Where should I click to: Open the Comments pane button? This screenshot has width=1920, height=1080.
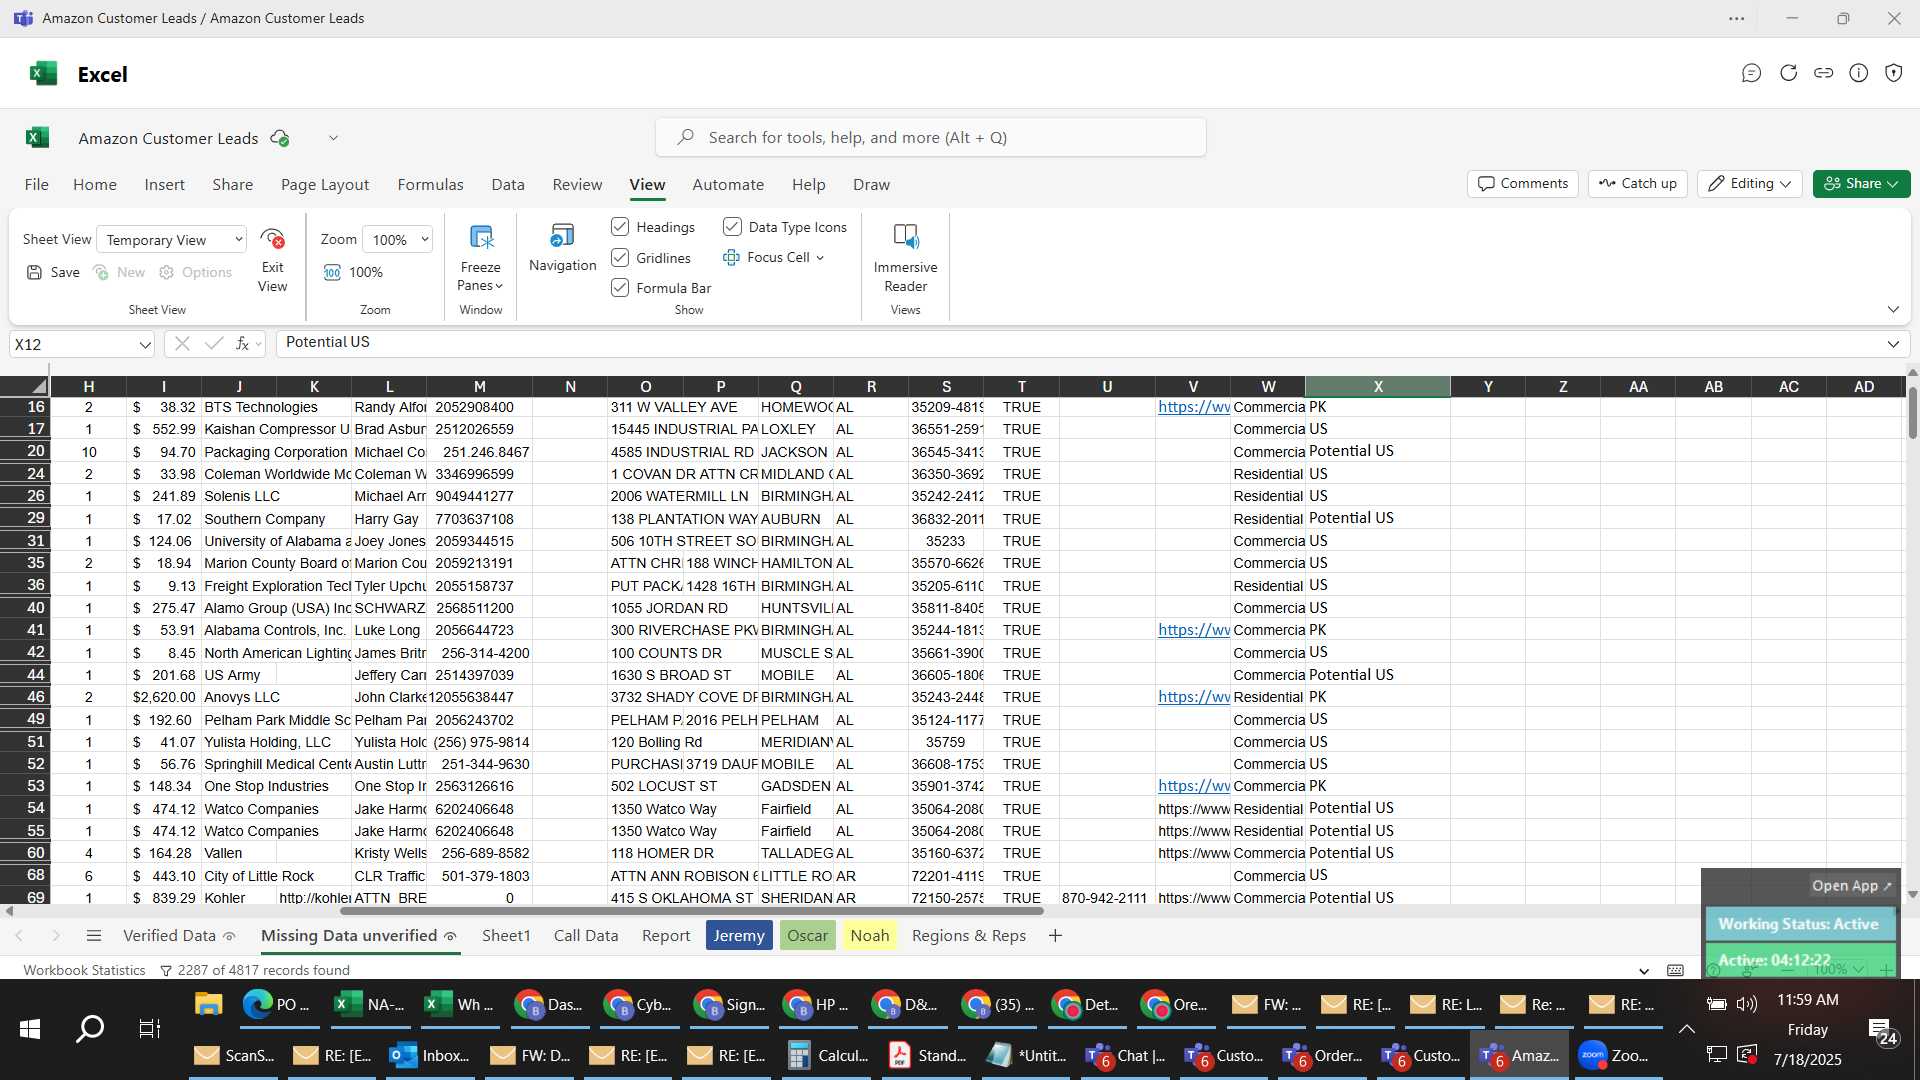click(1523, 184)
